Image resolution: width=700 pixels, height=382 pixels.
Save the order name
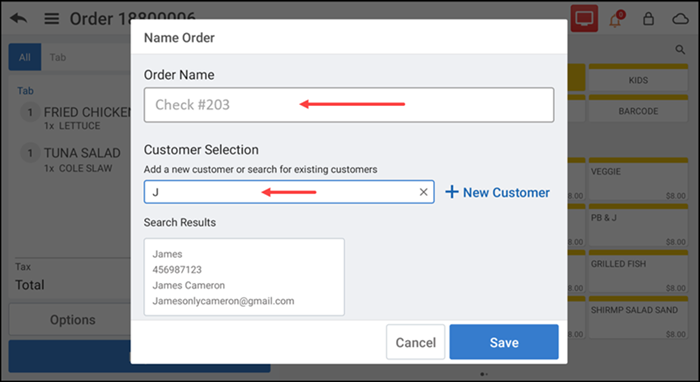click(x=504, y=342)
